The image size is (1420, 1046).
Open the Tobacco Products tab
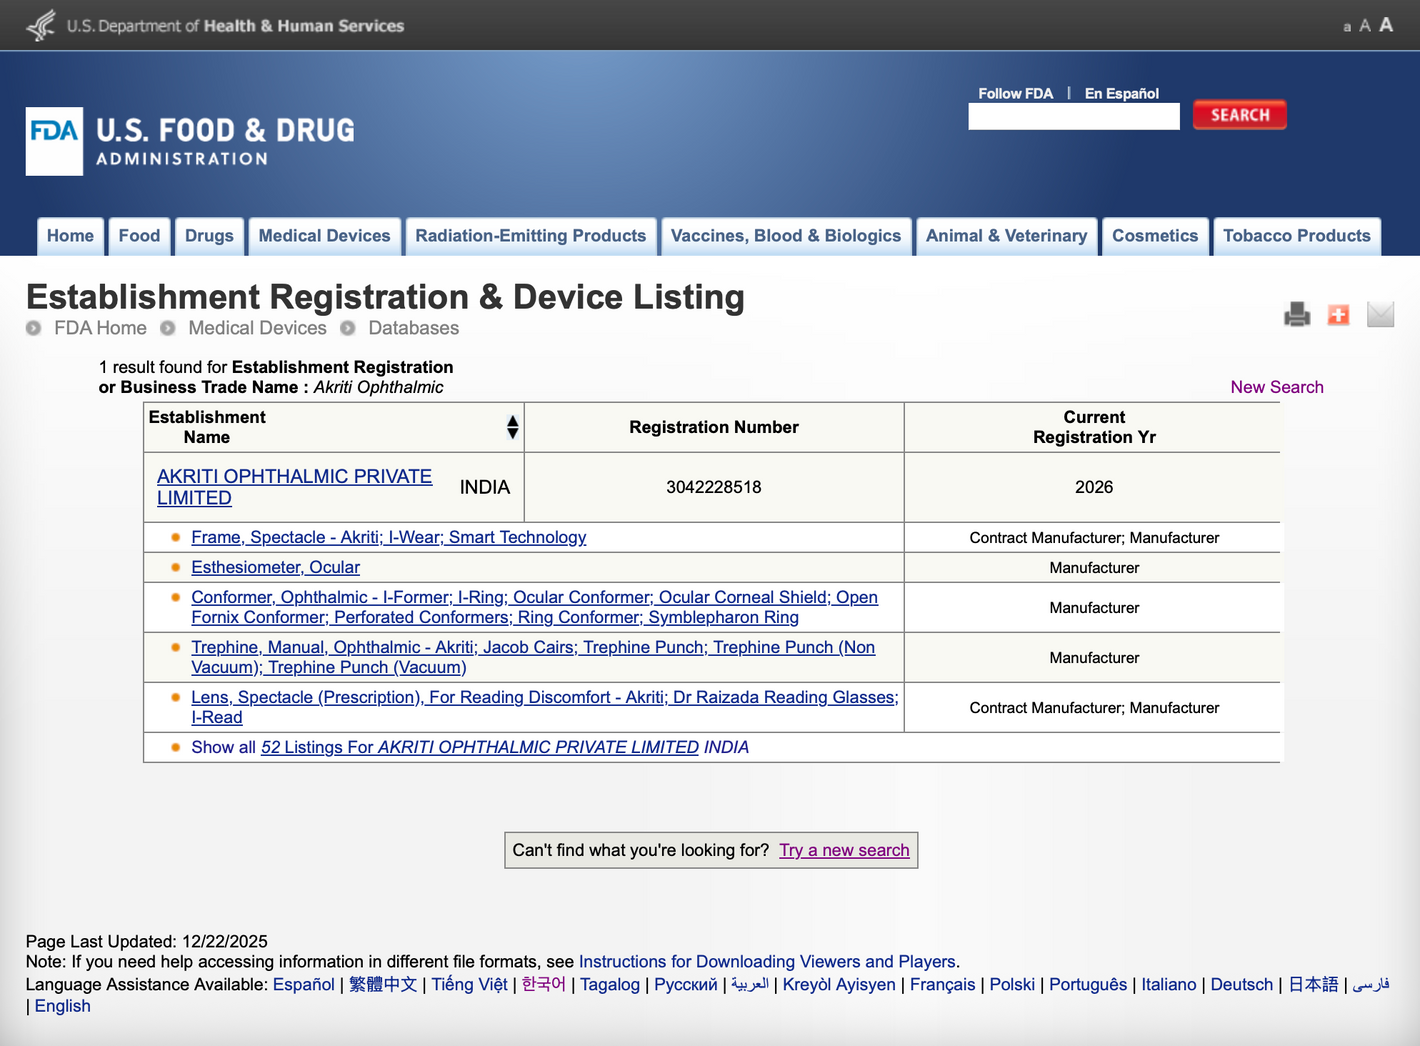1296,236
